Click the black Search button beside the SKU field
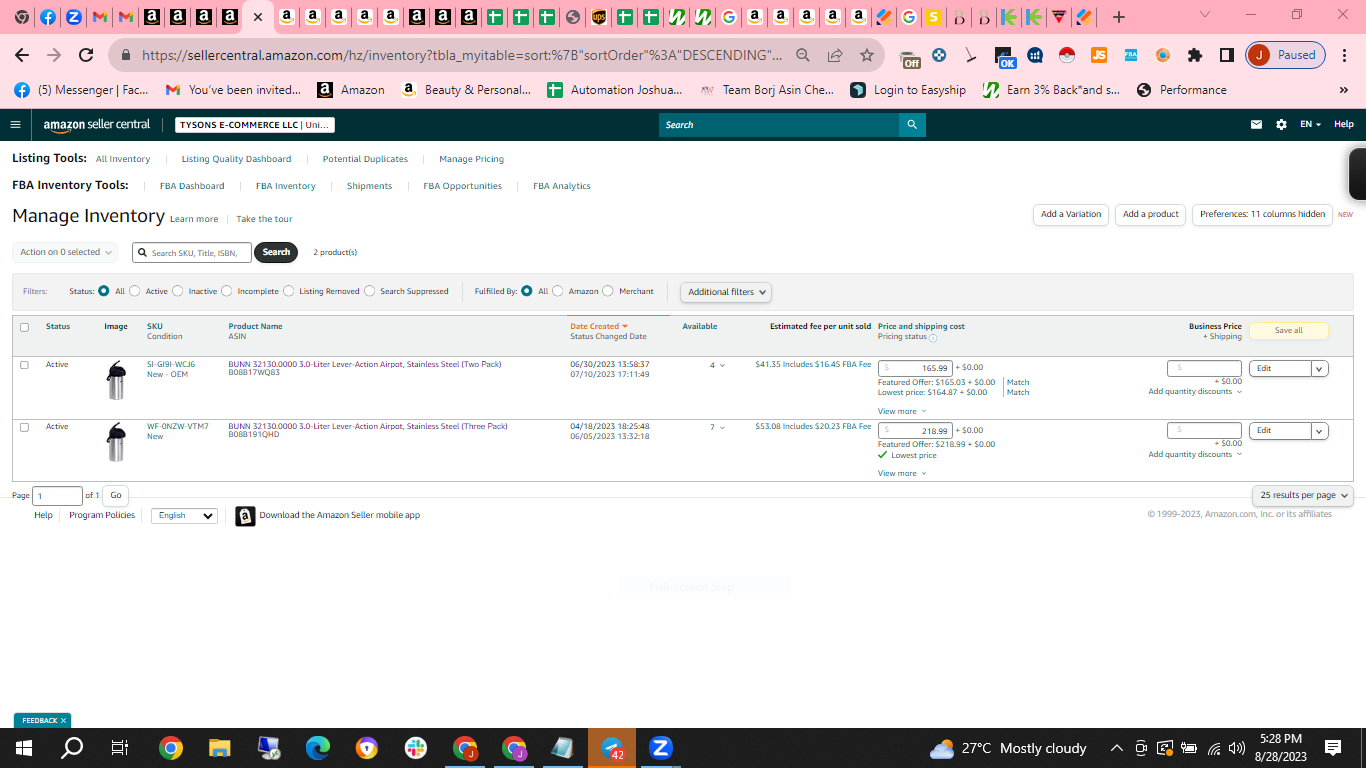The width and height of the screenshot is (1366, 768). tap(276, 252)
